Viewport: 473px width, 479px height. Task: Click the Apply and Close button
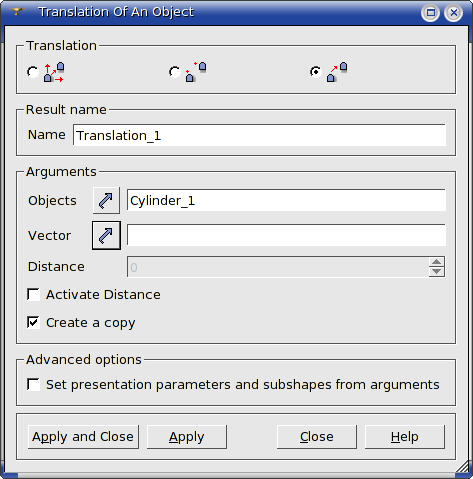83,437
